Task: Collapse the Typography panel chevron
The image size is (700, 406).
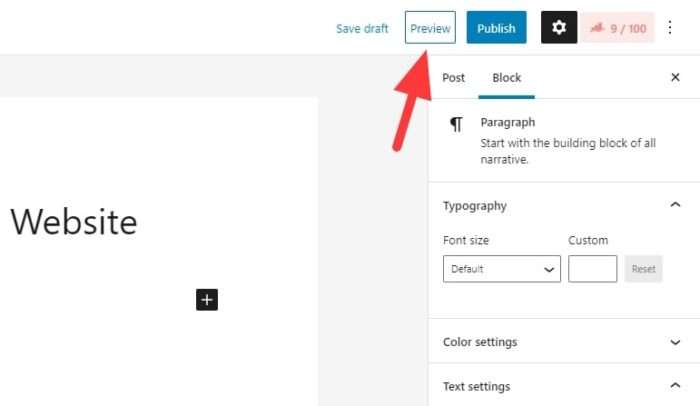Action: (675, 205)
